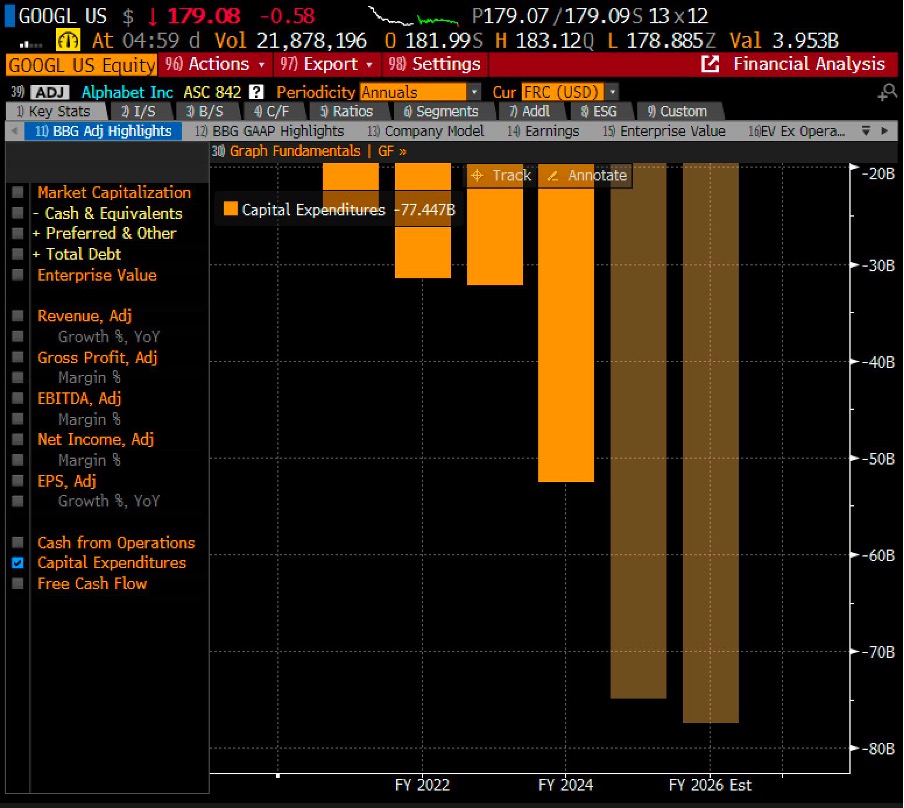Switch to BBG GAAP Highlights sub-tab

coord(269,131)
